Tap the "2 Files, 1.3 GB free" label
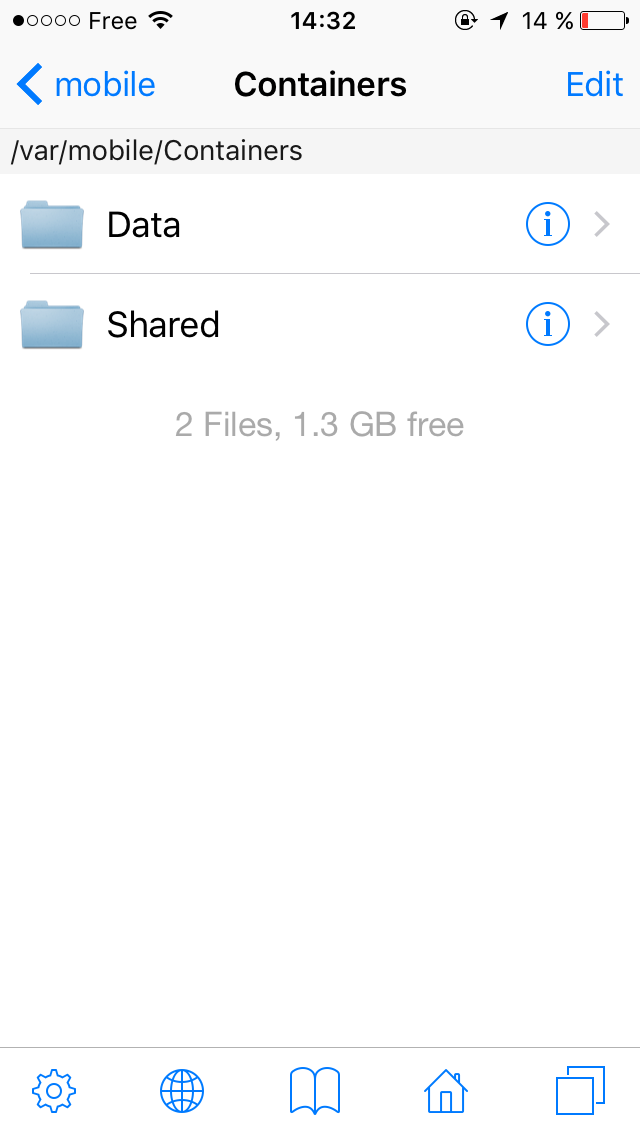This screenshot has height=1136, width=640. pyautogui.click(x=320, y=425)
